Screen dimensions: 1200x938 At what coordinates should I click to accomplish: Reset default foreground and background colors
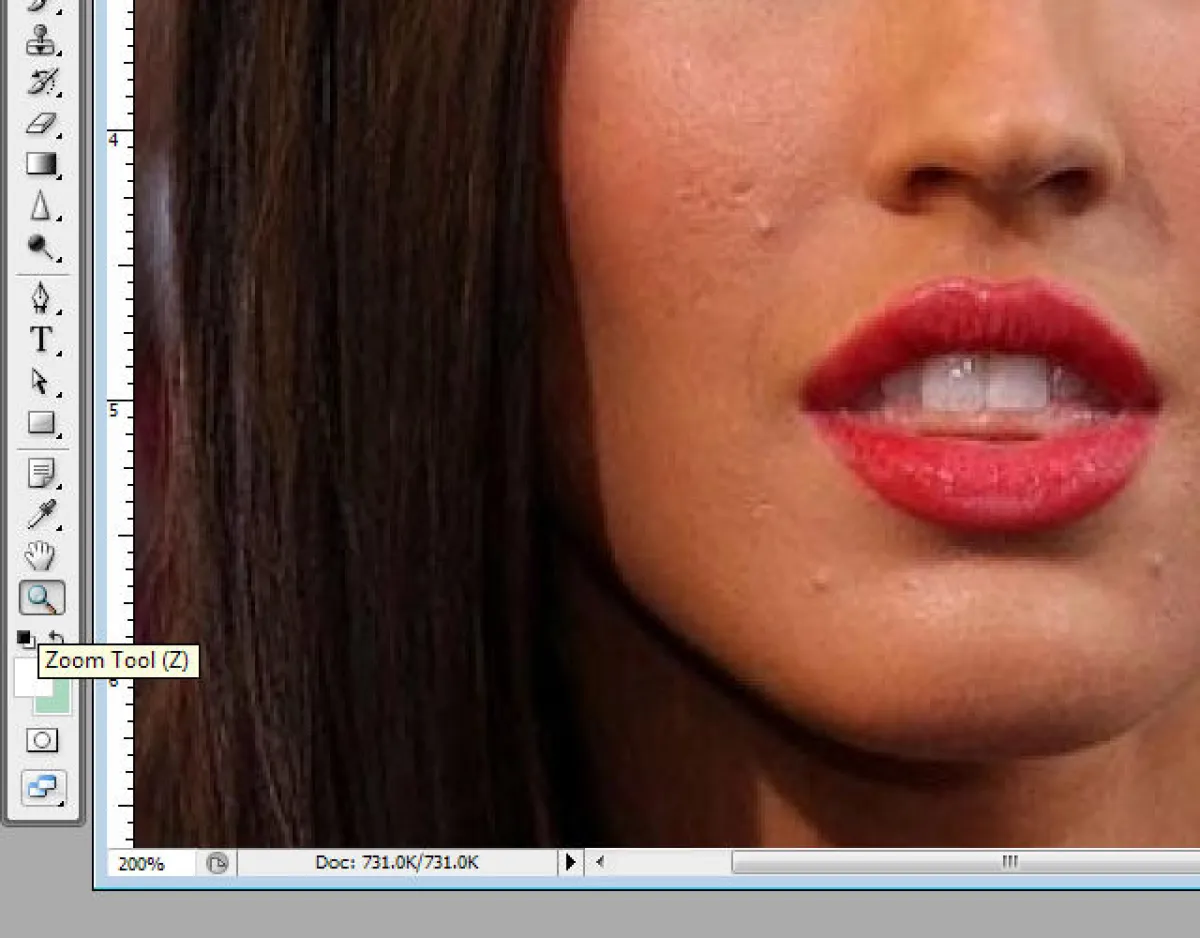pos(24,638)
